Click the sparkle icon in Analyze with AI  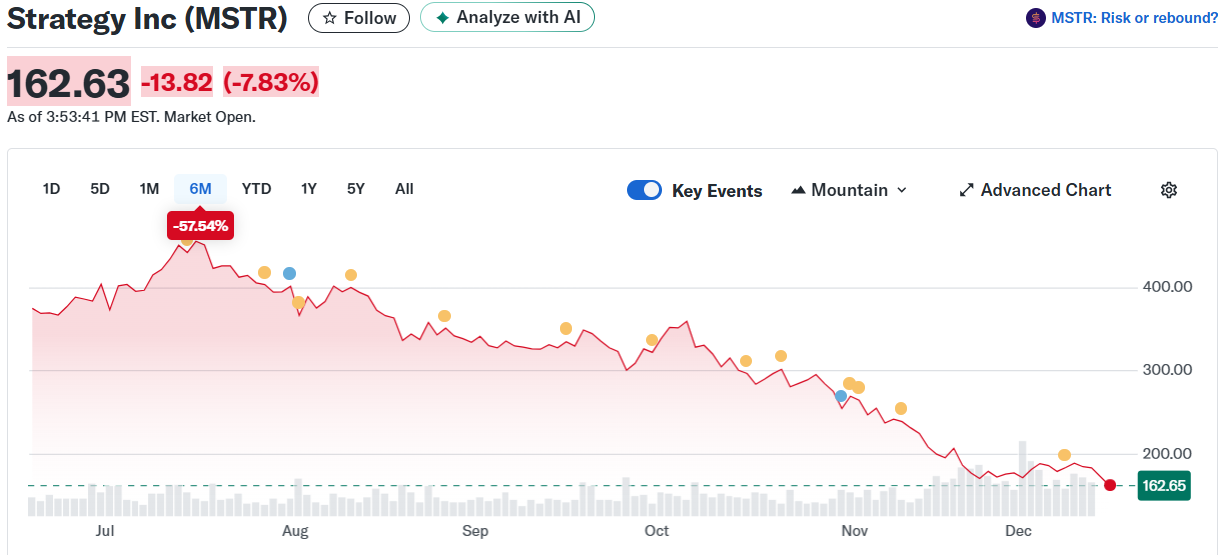click(x=442, y=18)
